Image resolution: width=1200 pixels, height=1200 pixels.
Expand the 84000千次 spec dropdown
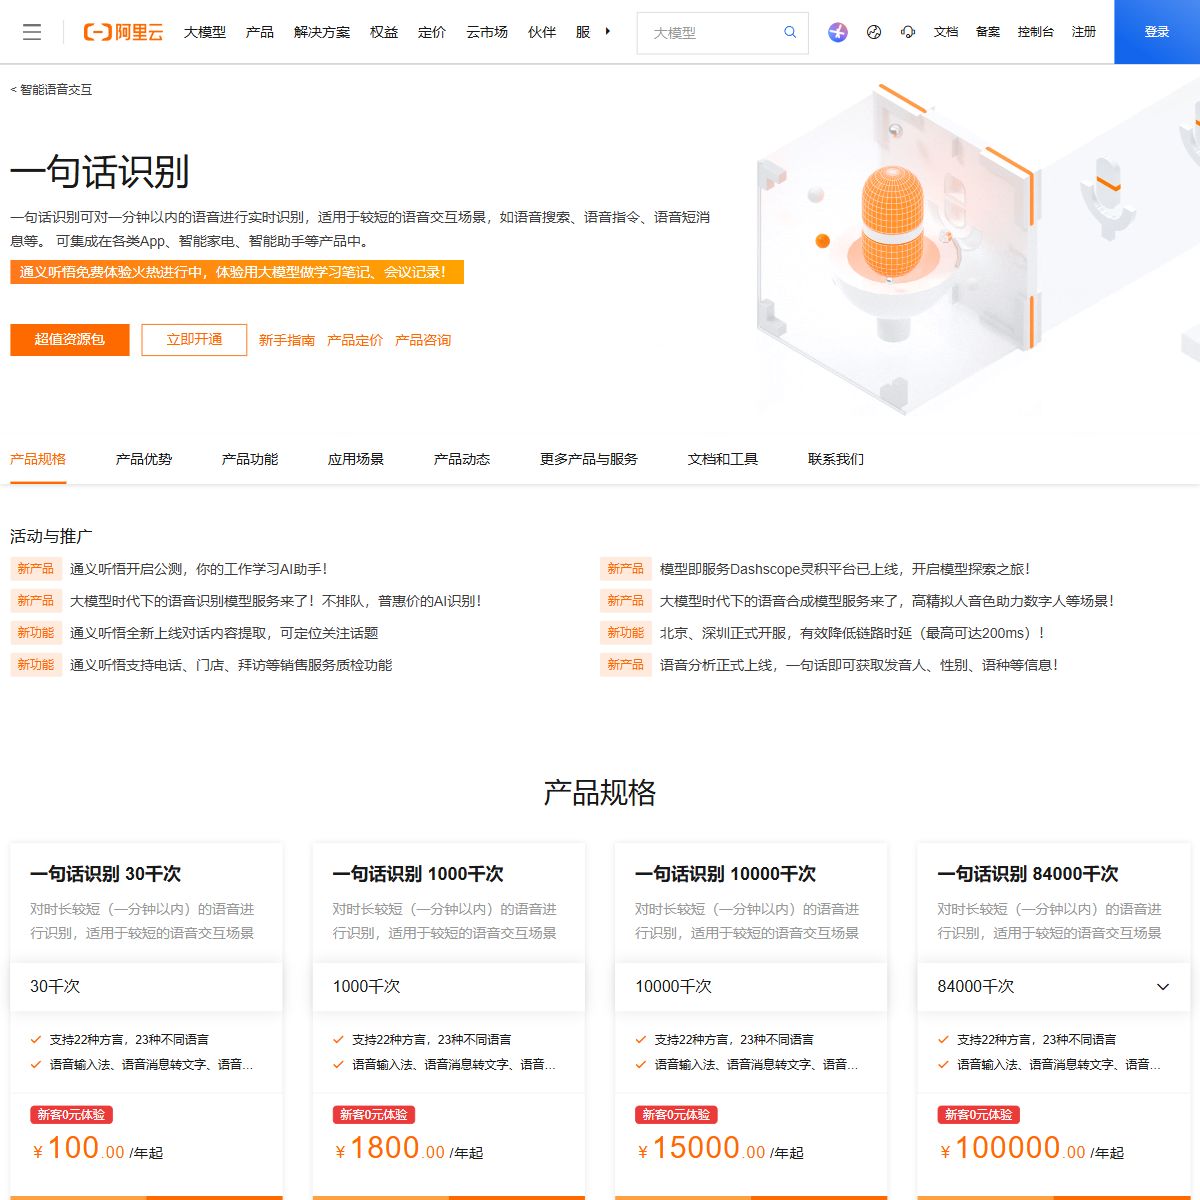click(x=1054, y=986)
